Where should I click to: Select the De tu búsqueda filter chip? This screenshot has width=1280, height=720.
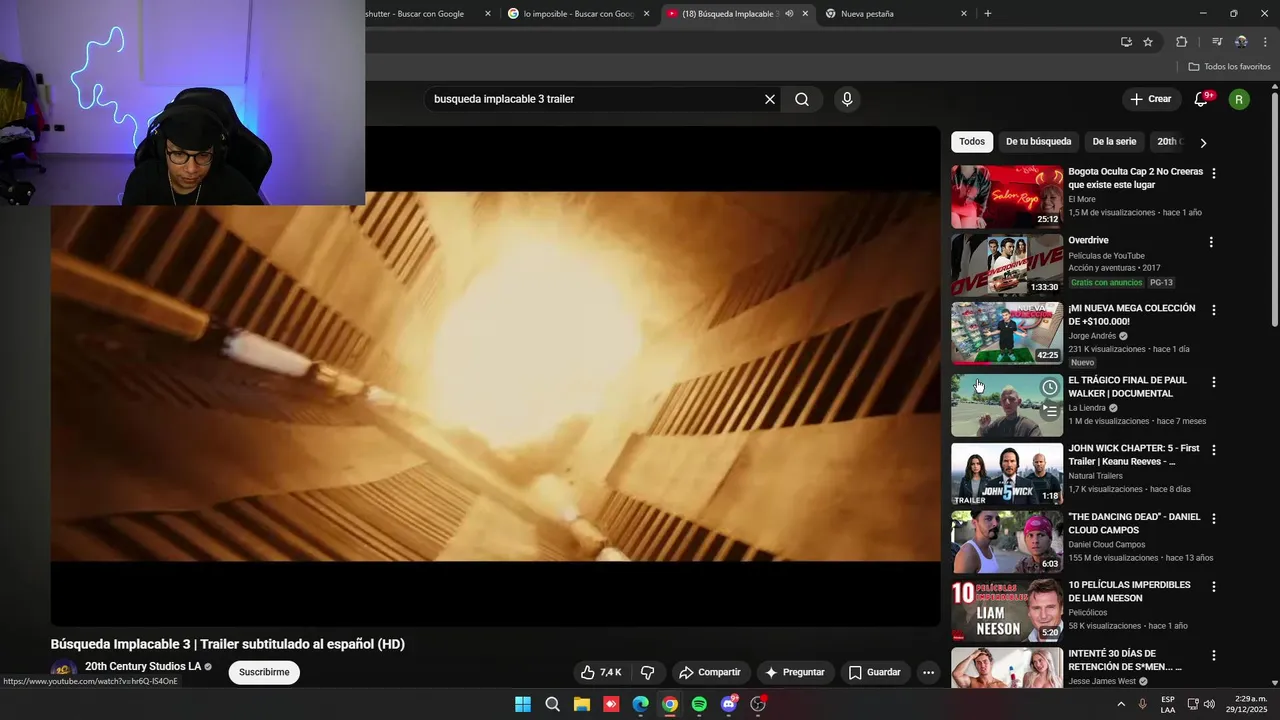coord(1038,142)
